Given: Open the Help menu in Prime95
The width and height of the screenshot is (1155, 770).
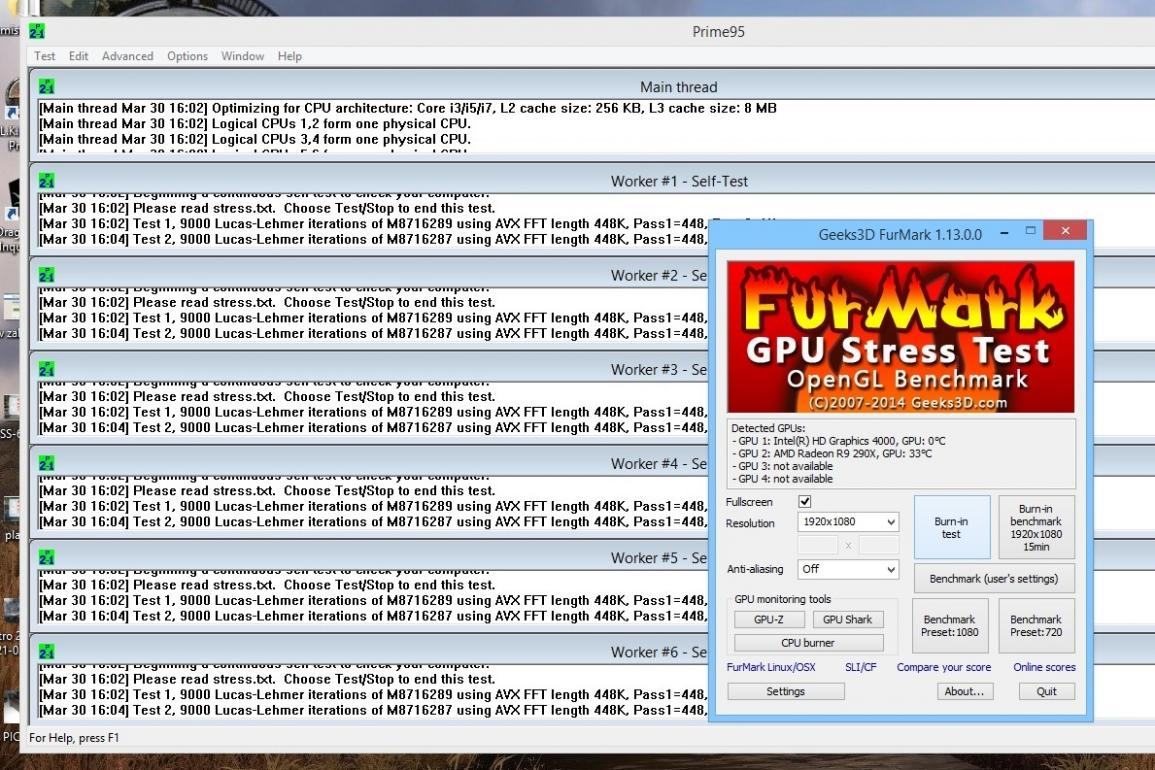Looking at the screenshot, I should point(289,56).
